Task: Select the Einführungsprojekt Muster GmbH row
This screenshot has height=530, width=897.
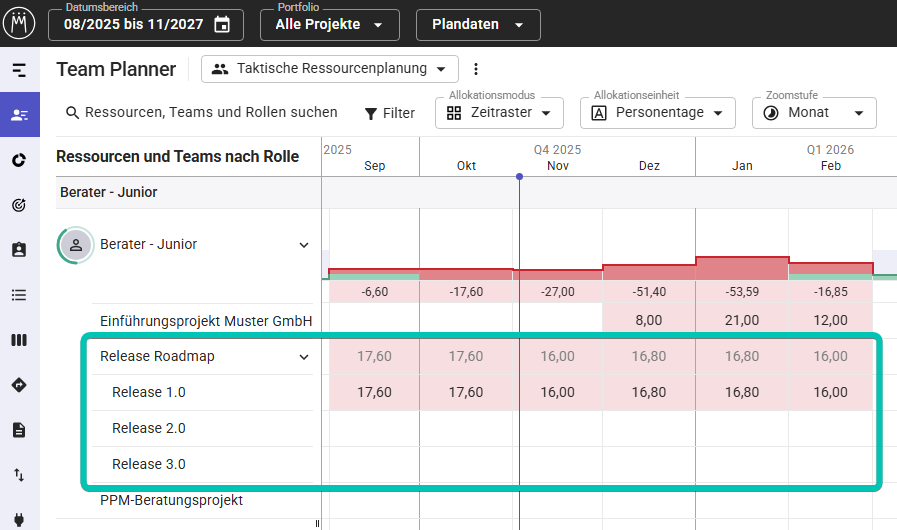Action: 206,321
